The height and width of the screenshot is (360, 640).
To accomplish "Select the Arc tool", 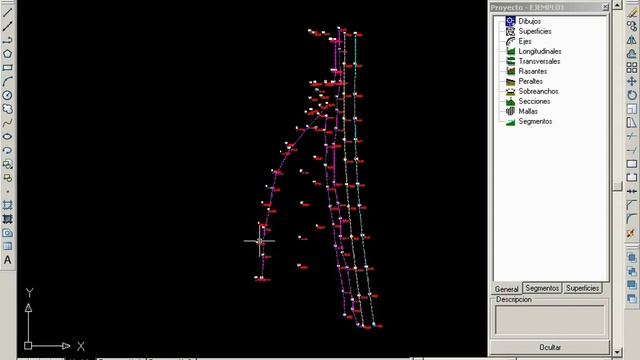I will 7,82.
